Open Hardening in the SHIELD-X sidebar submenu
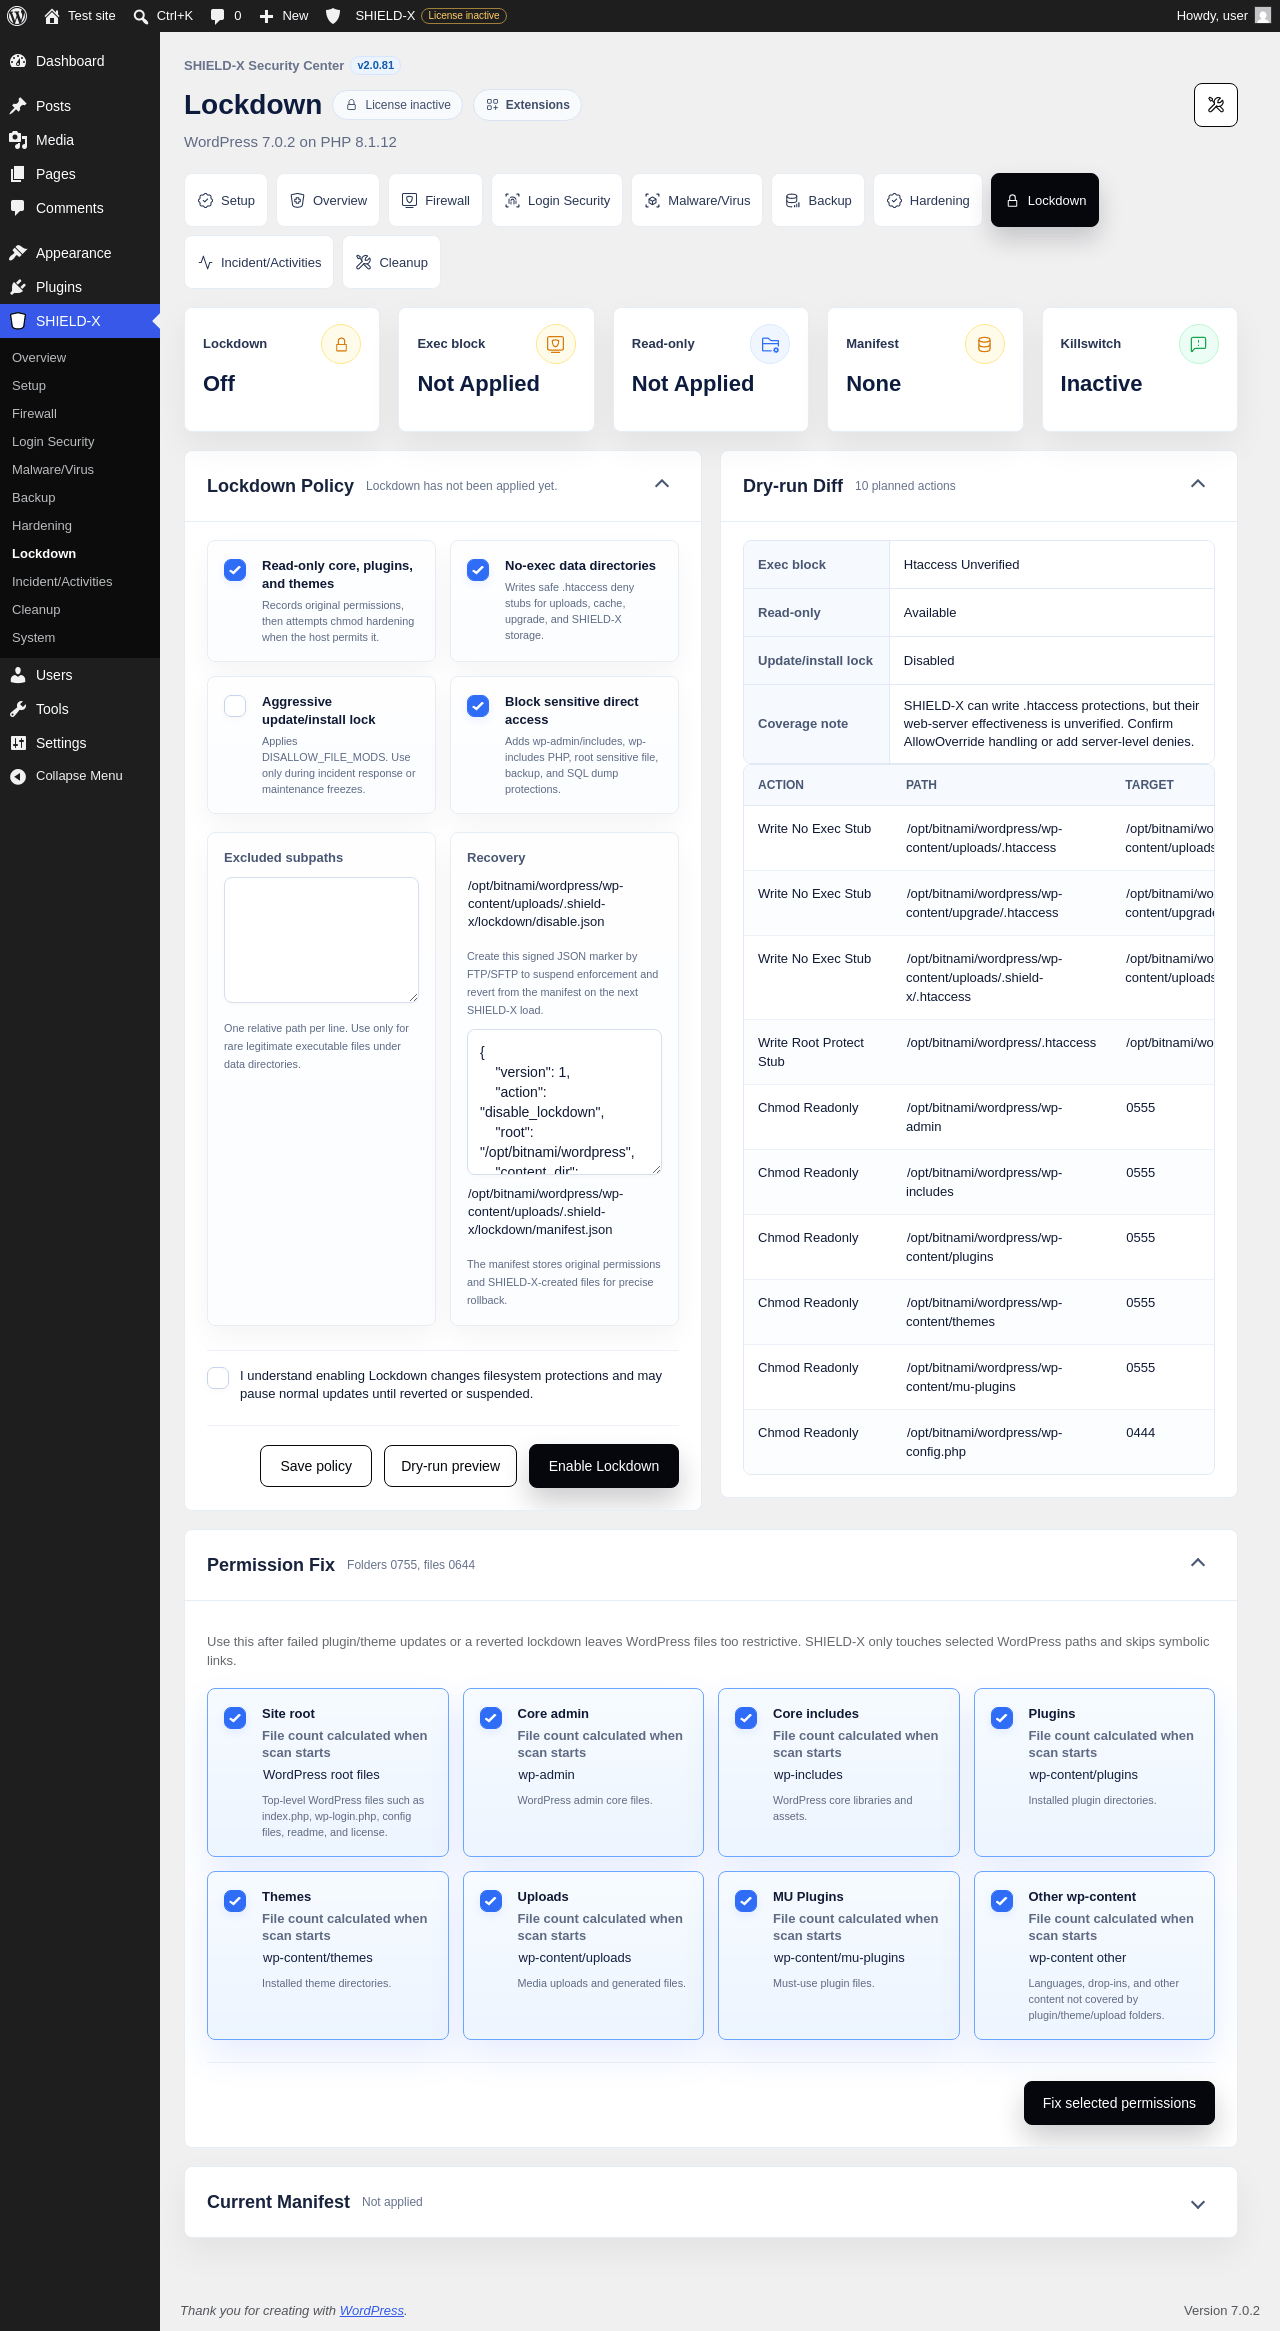Image resolution: width=1280 pixels, height=2331 pixels. (x=42, y=526)
